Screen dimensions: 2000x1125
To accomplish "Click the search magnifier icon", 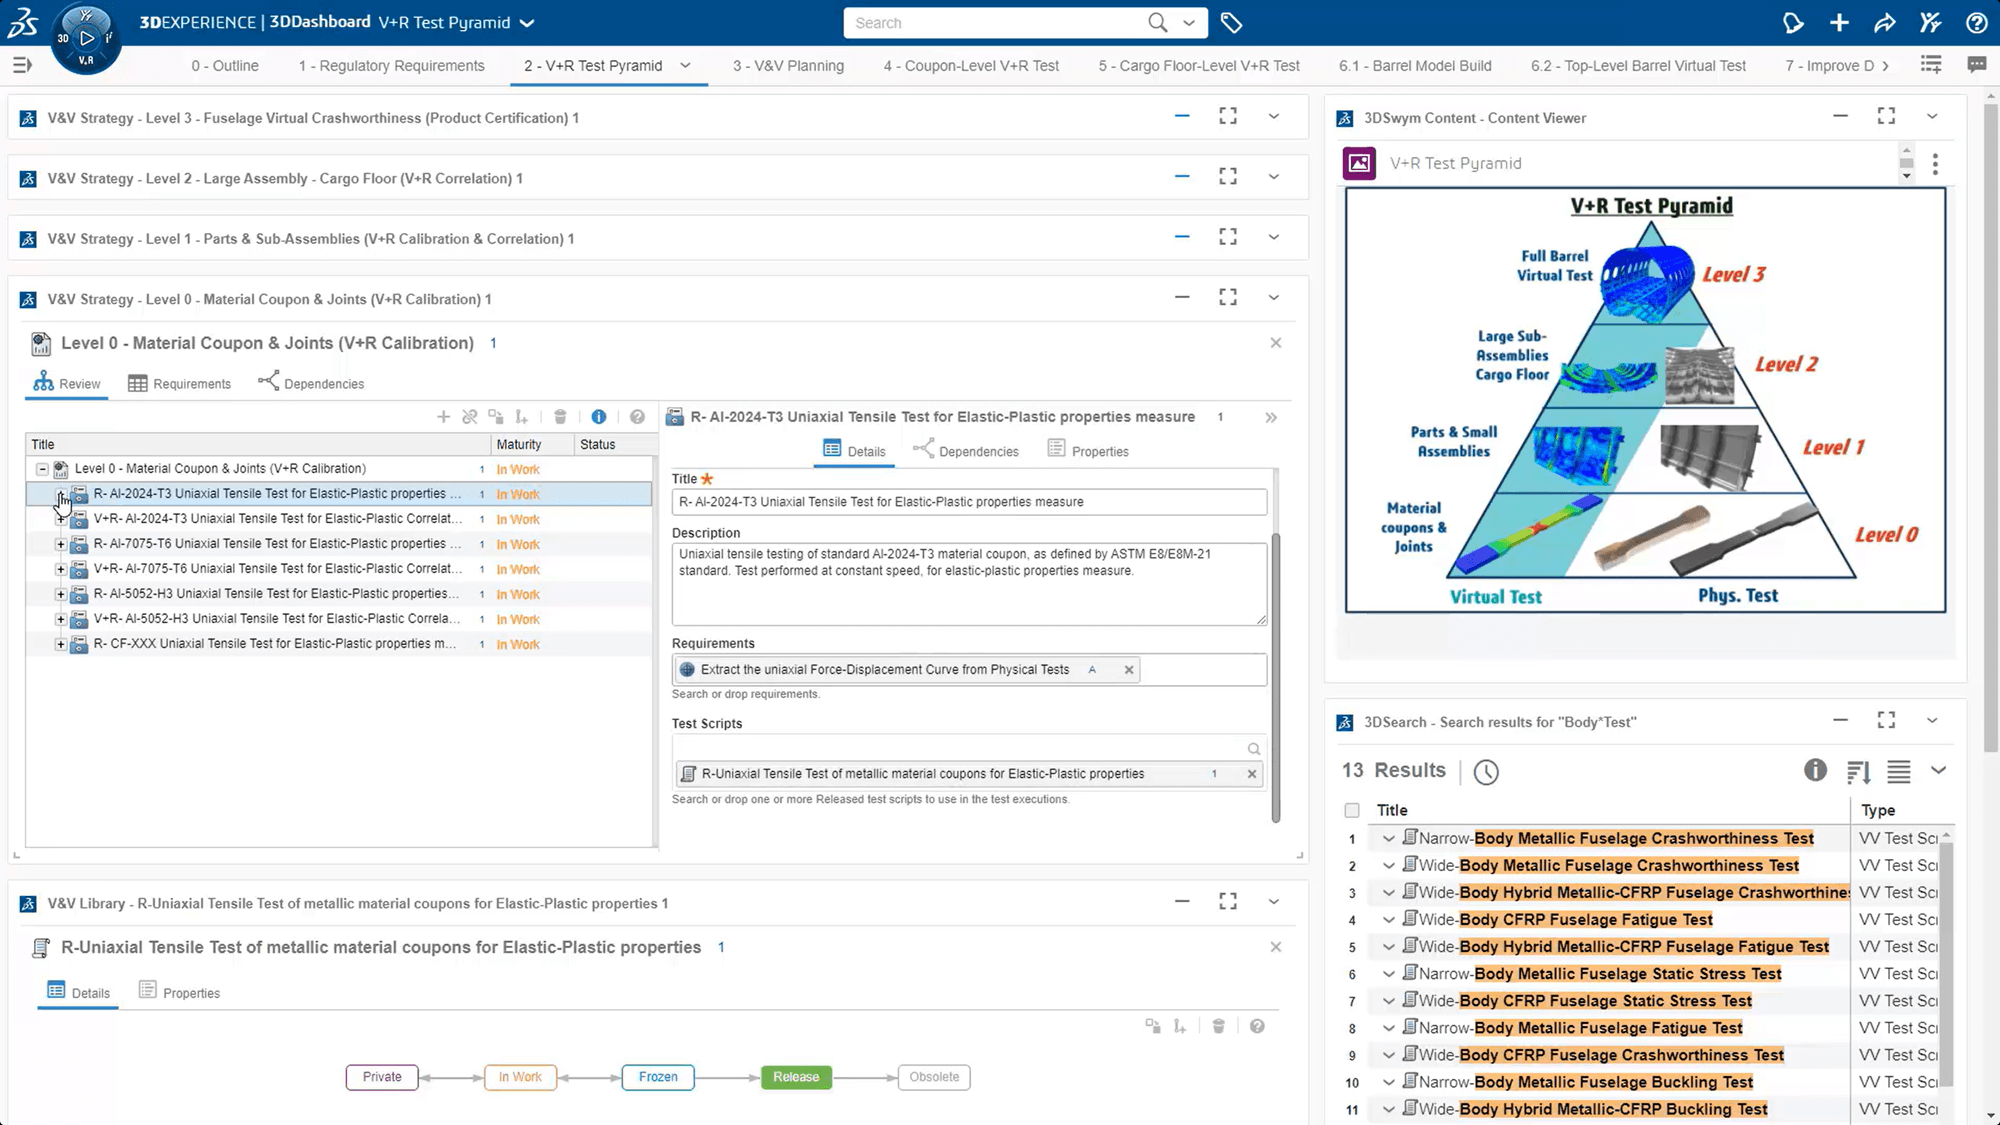I will tap(1157, 22).
